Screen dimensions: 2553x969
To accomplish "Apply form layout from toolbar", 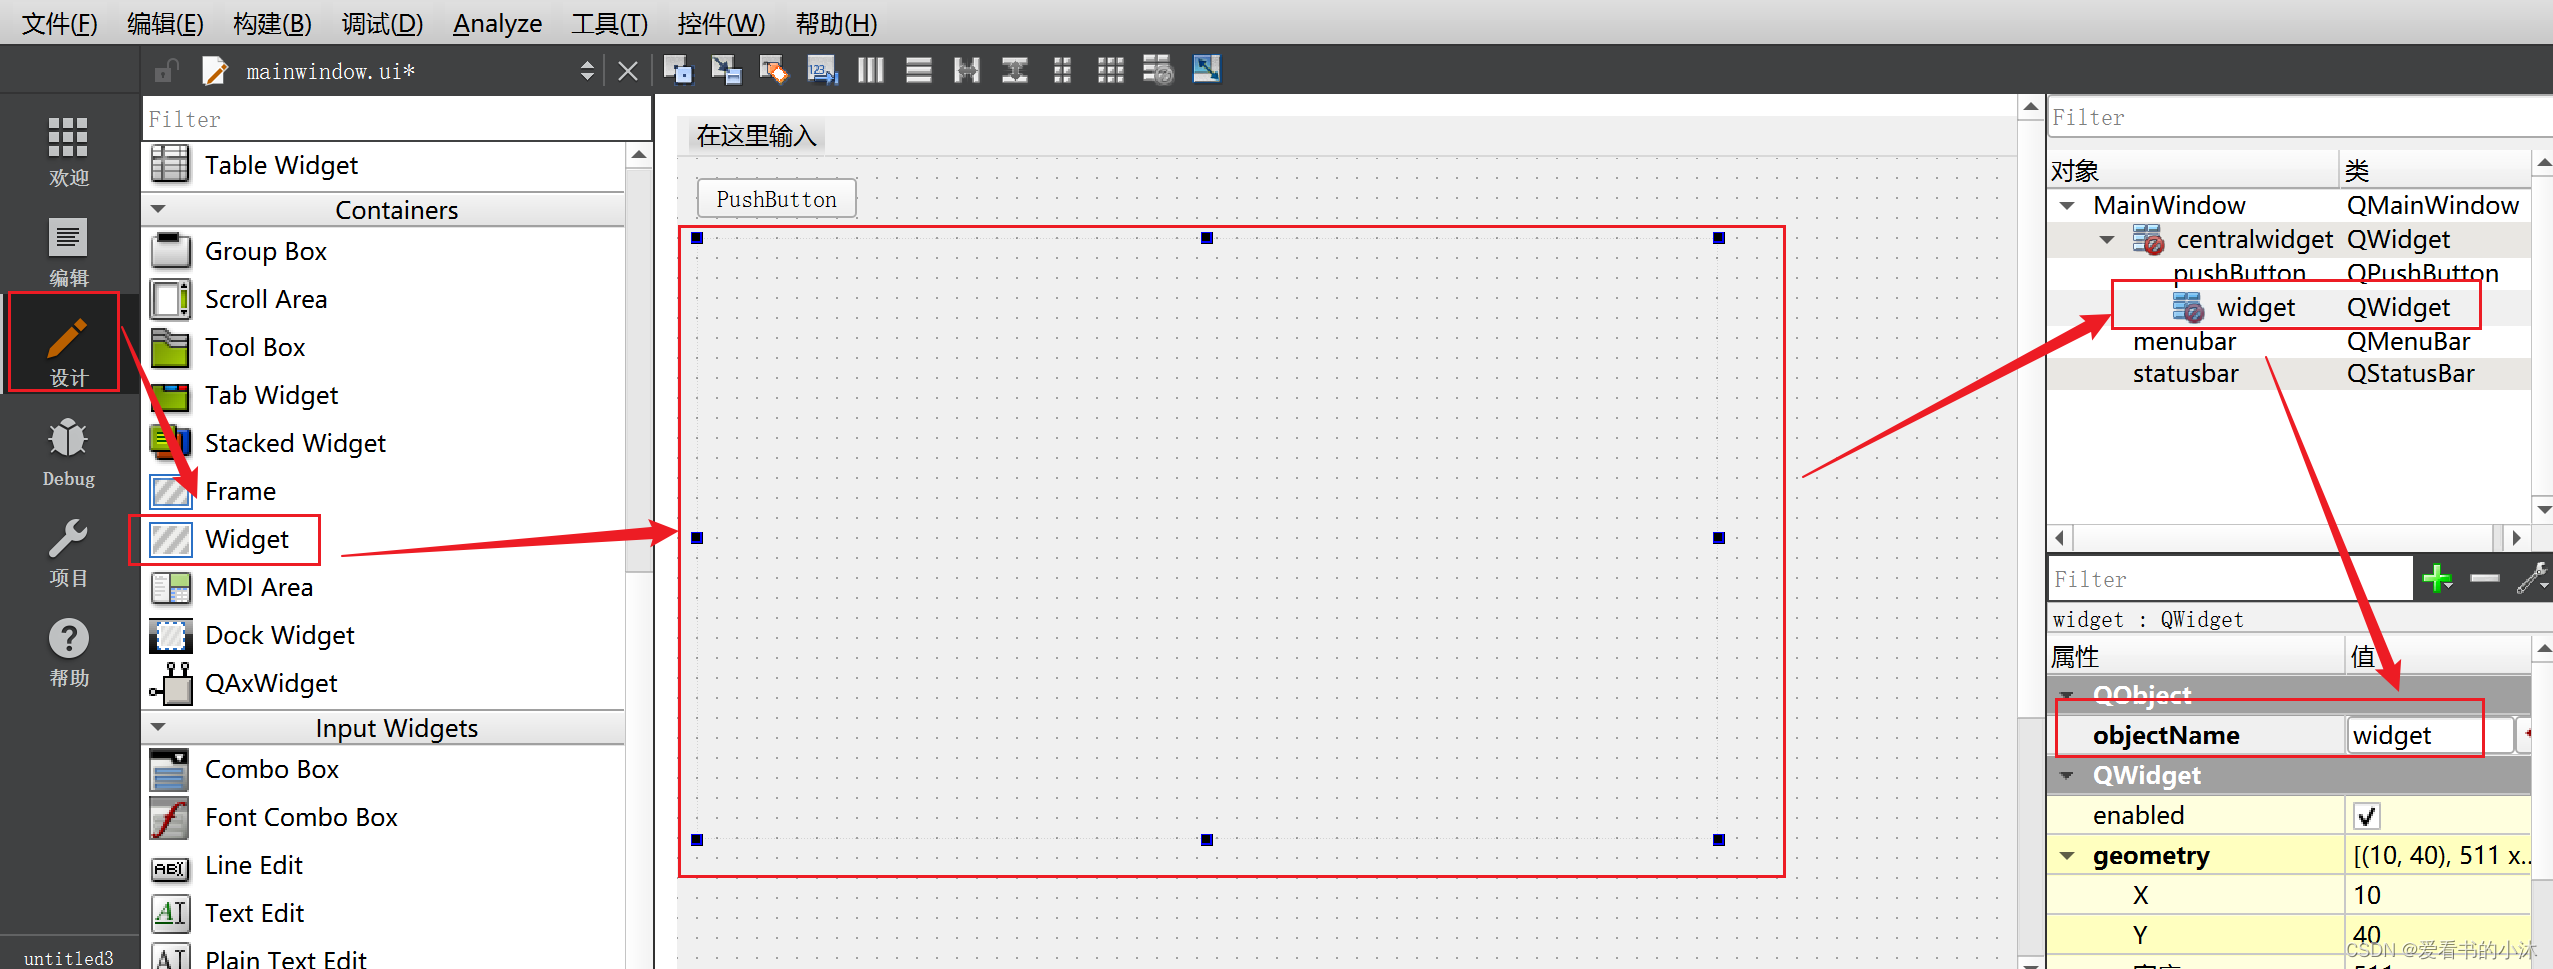I will (x=1062, y=70).
